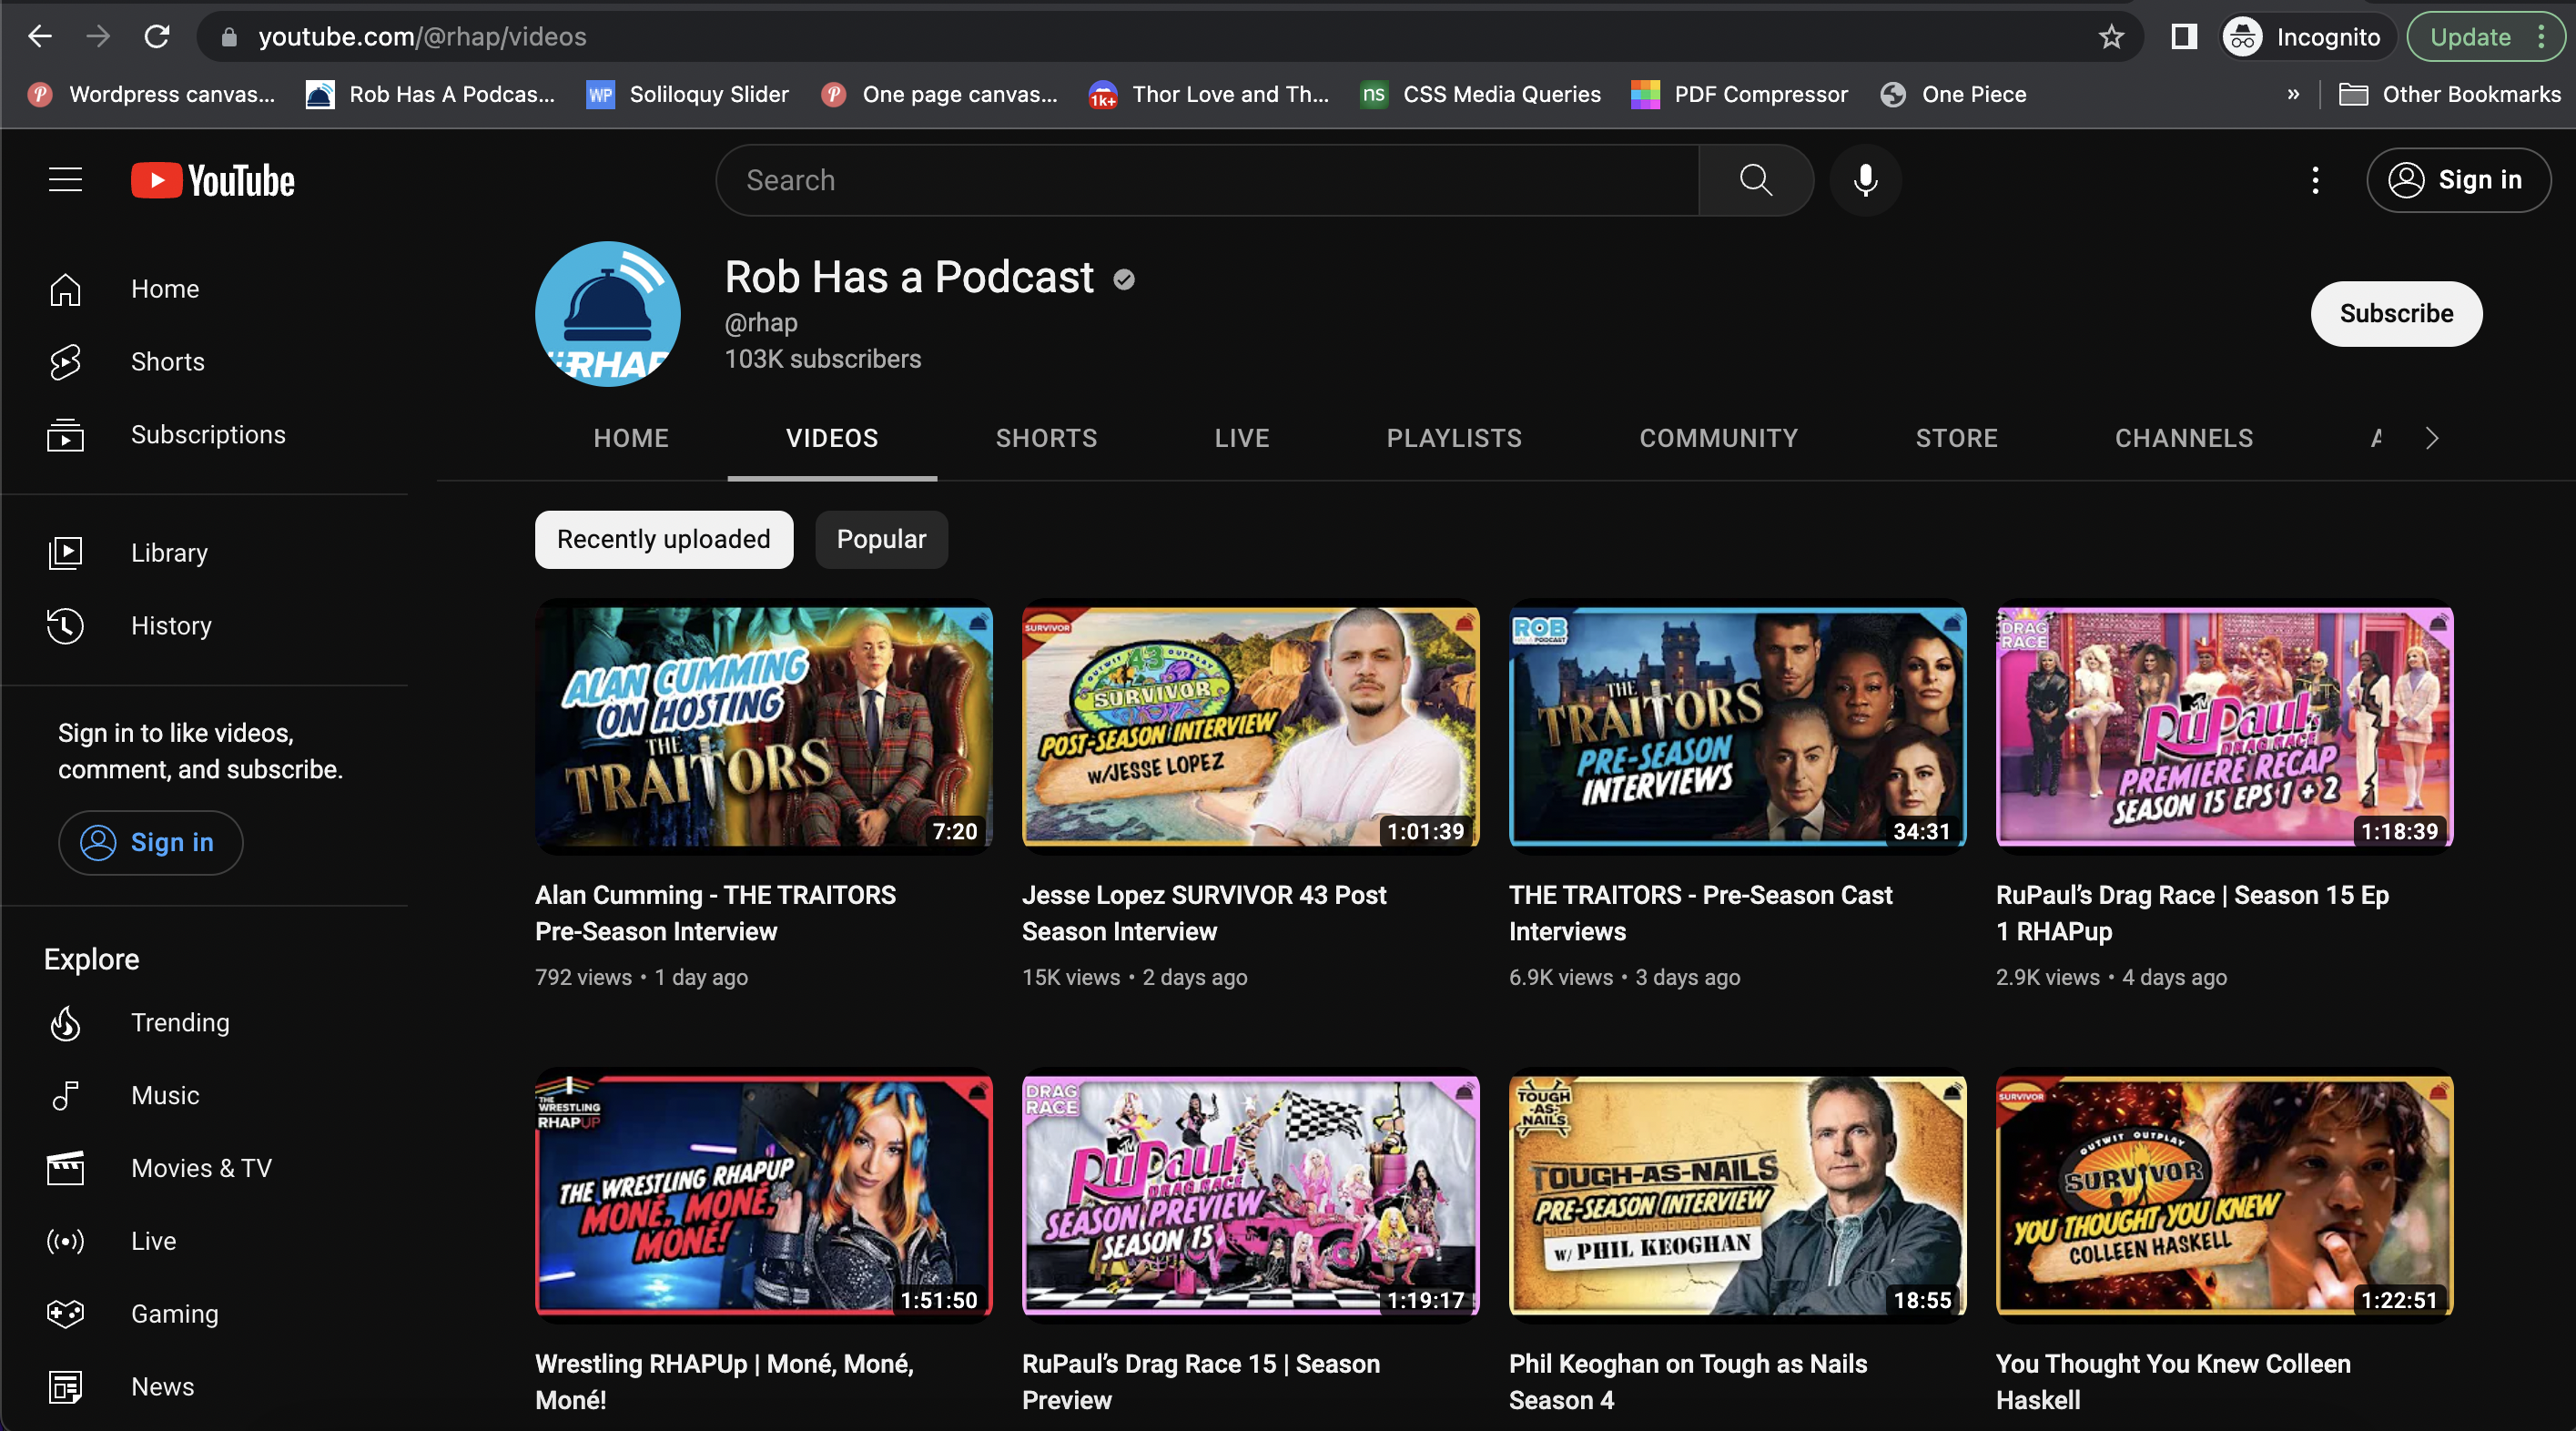Open the CSS Media Queries bookmark

click(1481, 94)
